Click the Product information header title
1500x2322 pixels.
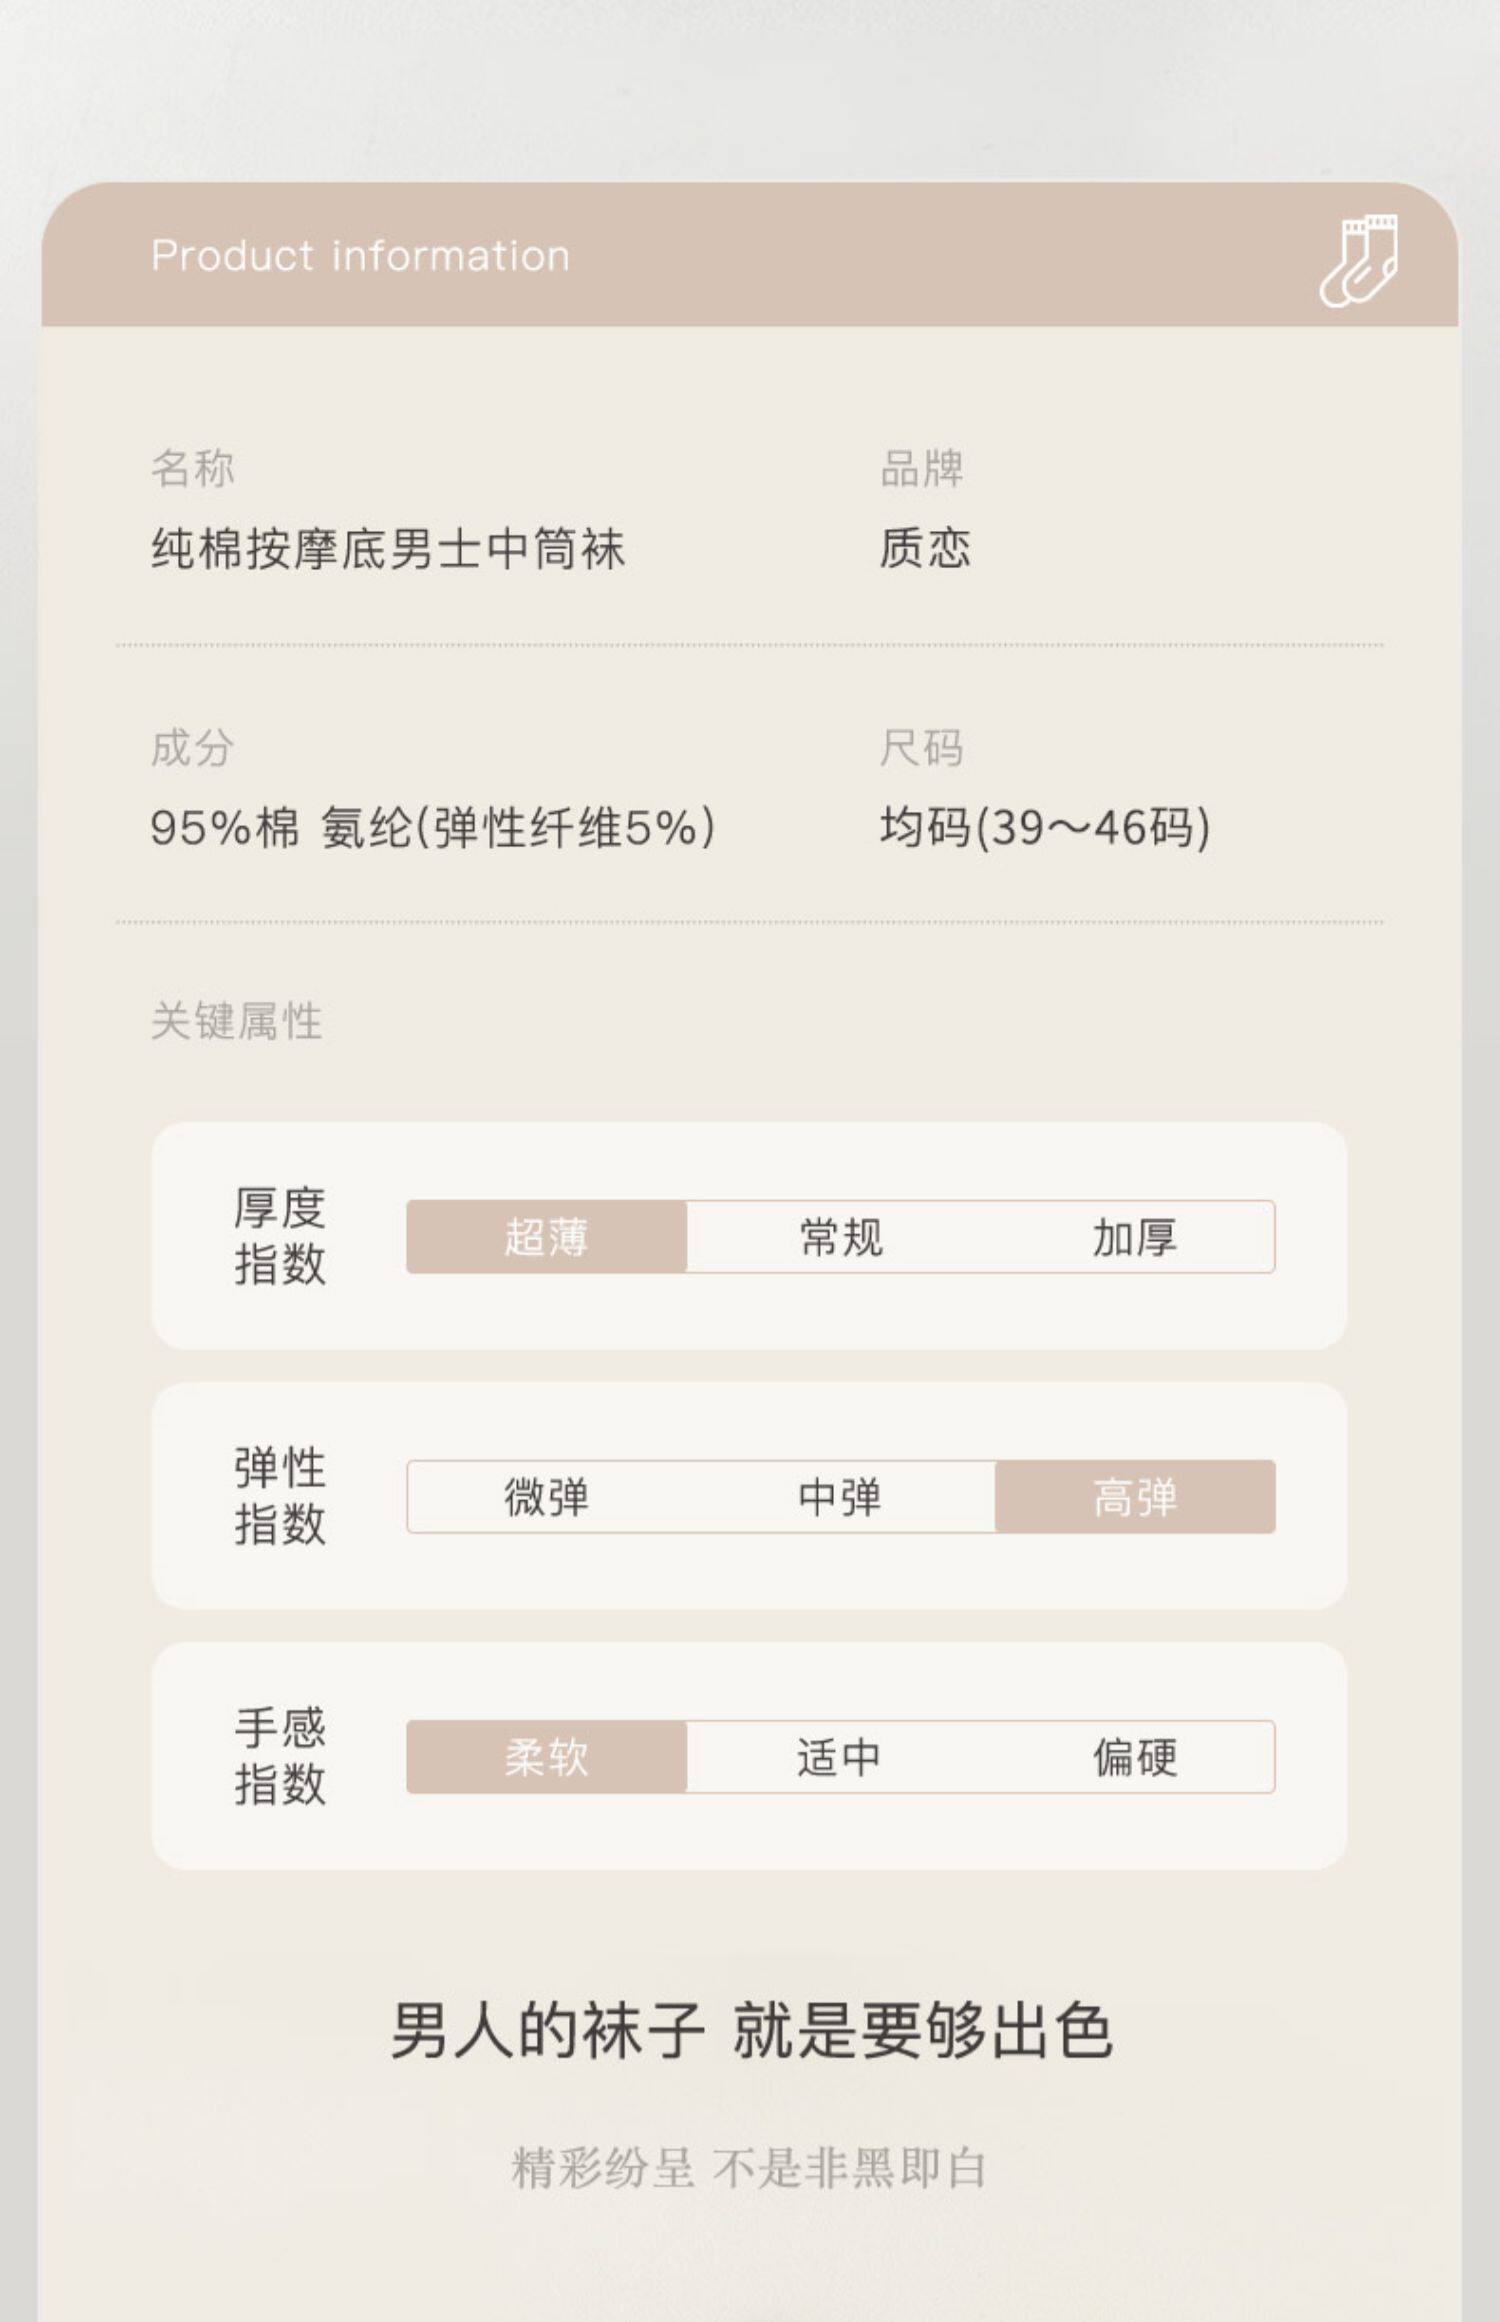360,256
